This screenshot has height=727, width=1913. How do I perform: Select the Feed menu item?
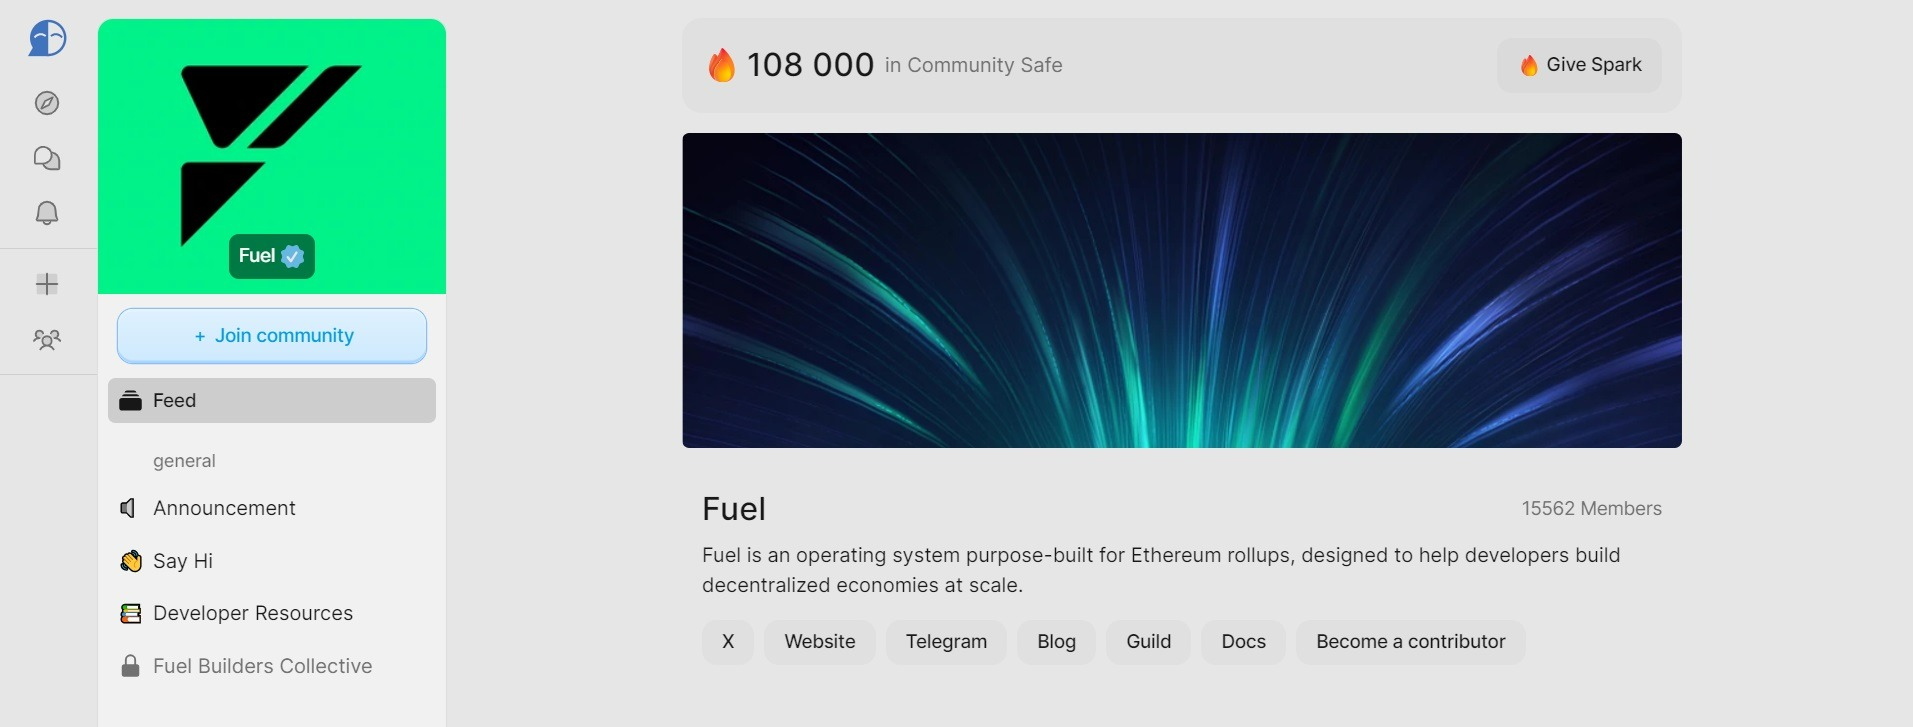coord(272,400)
